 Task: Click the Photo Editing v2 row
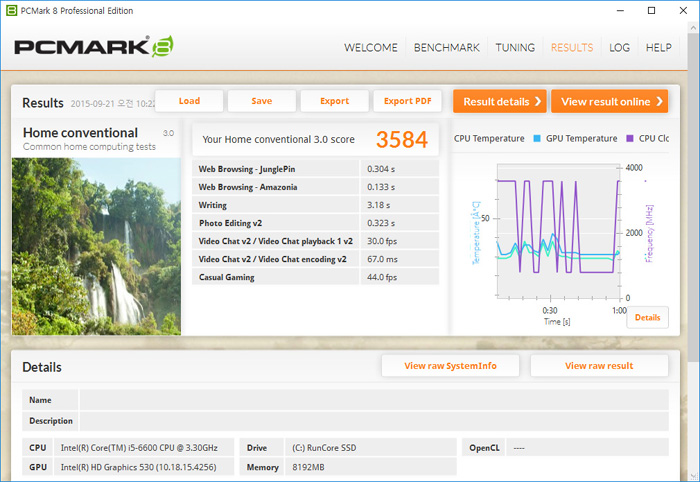tap(316, 223)
